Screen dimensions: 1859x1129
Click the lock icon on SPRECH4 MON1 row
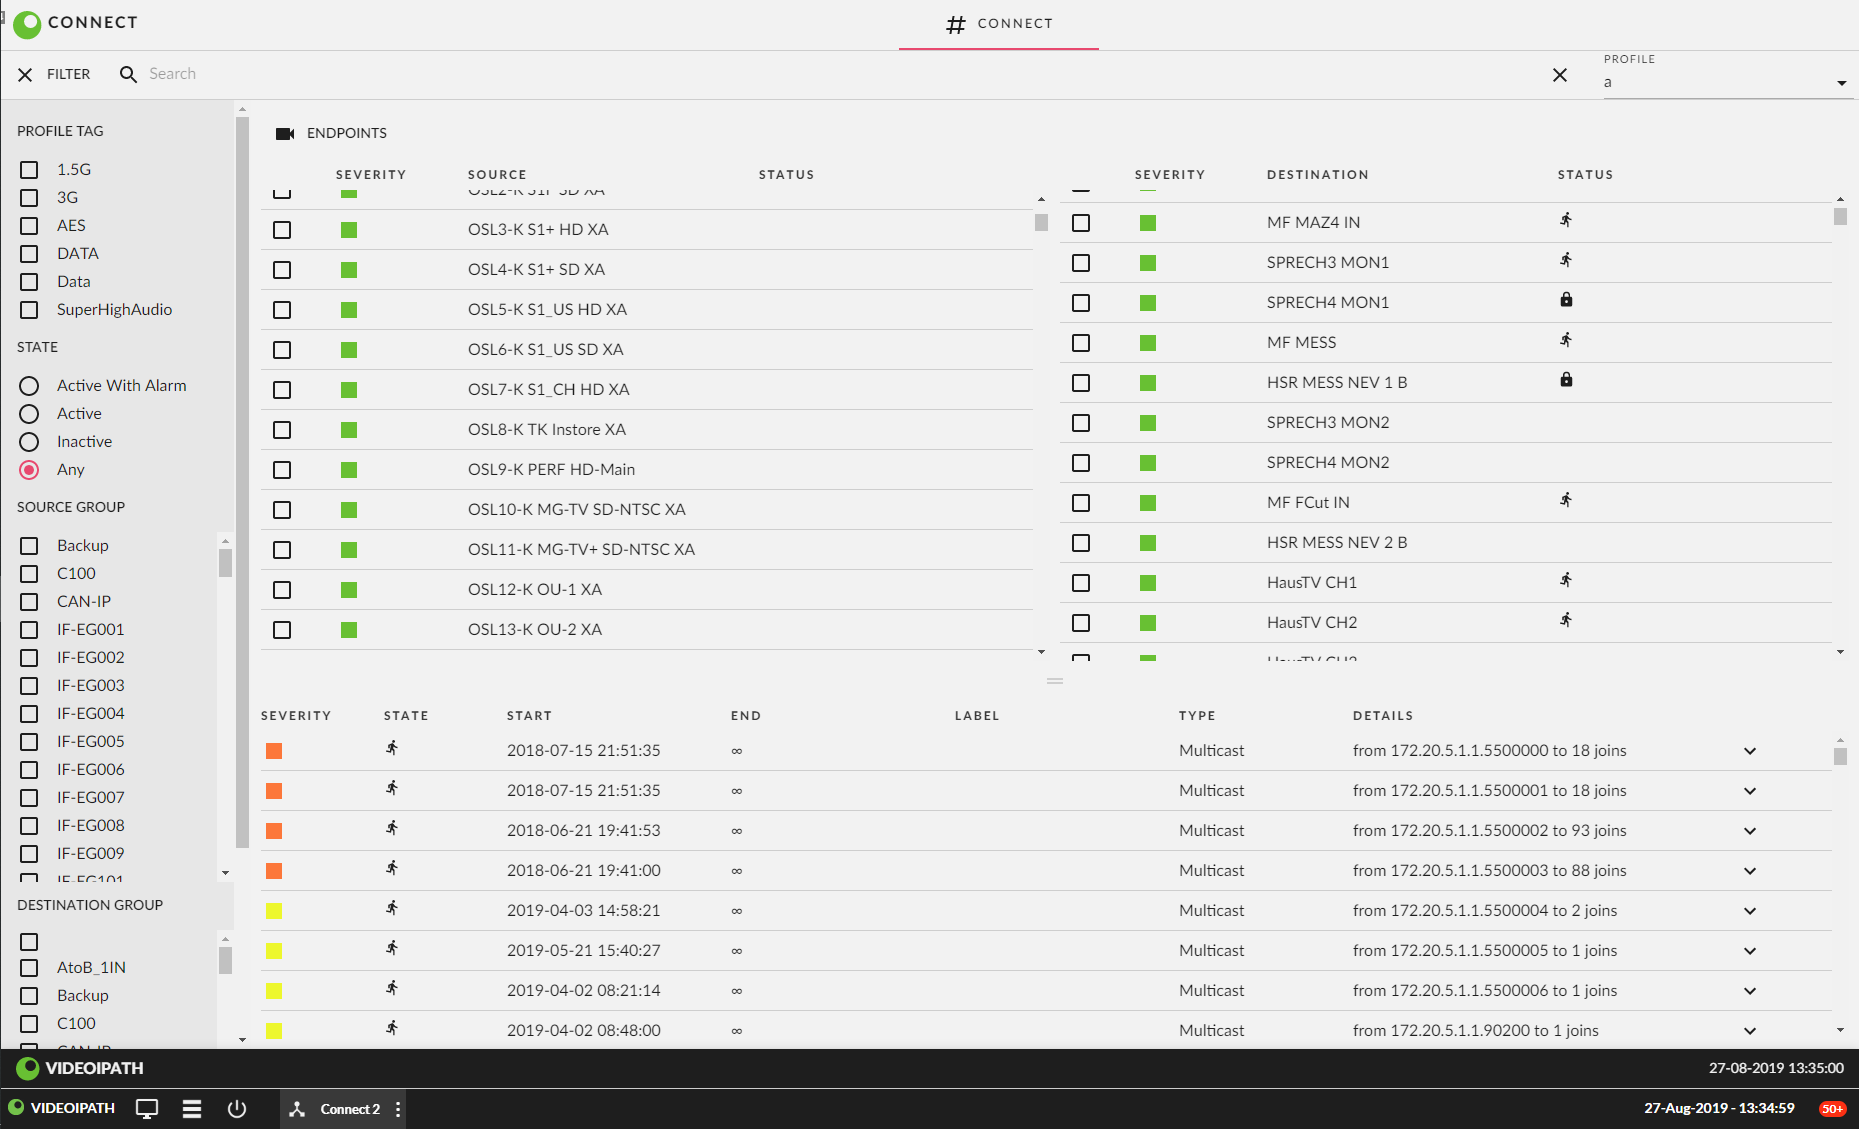pos(1566,300)
